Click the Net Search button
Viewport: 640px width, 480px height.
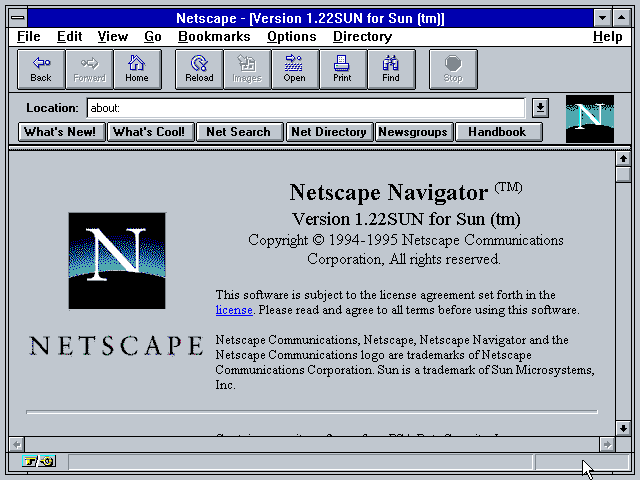239,132
